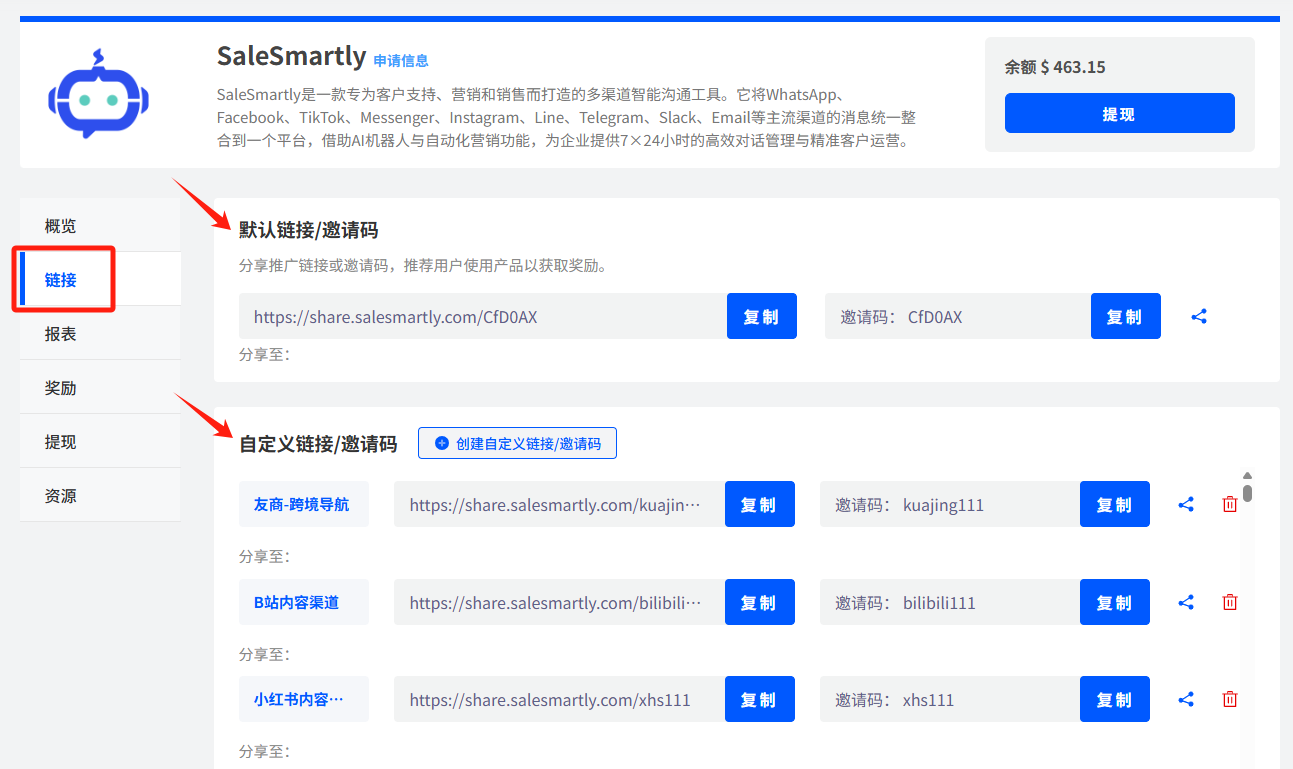Open the 申请信息 link
This screenshot has width=1293, height=769.
401,60
